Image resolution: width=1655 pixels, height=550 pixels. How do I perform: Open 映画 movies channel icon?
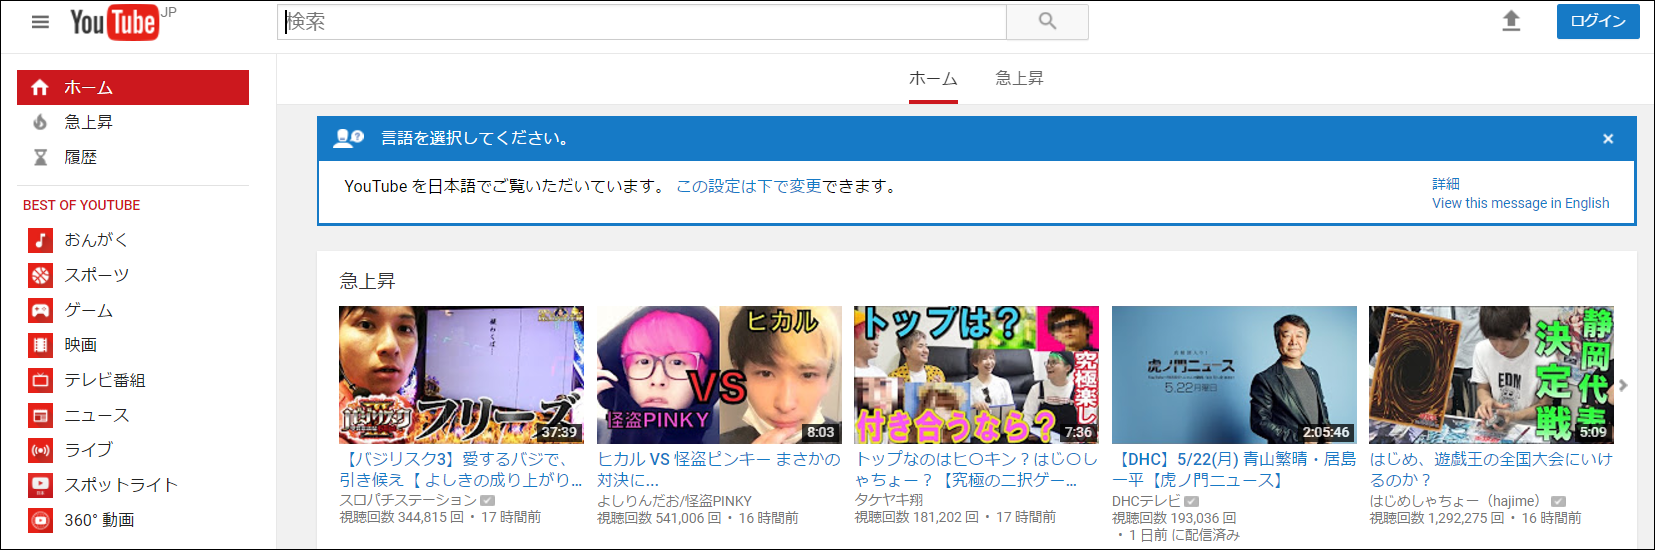(x=40, y=345)
